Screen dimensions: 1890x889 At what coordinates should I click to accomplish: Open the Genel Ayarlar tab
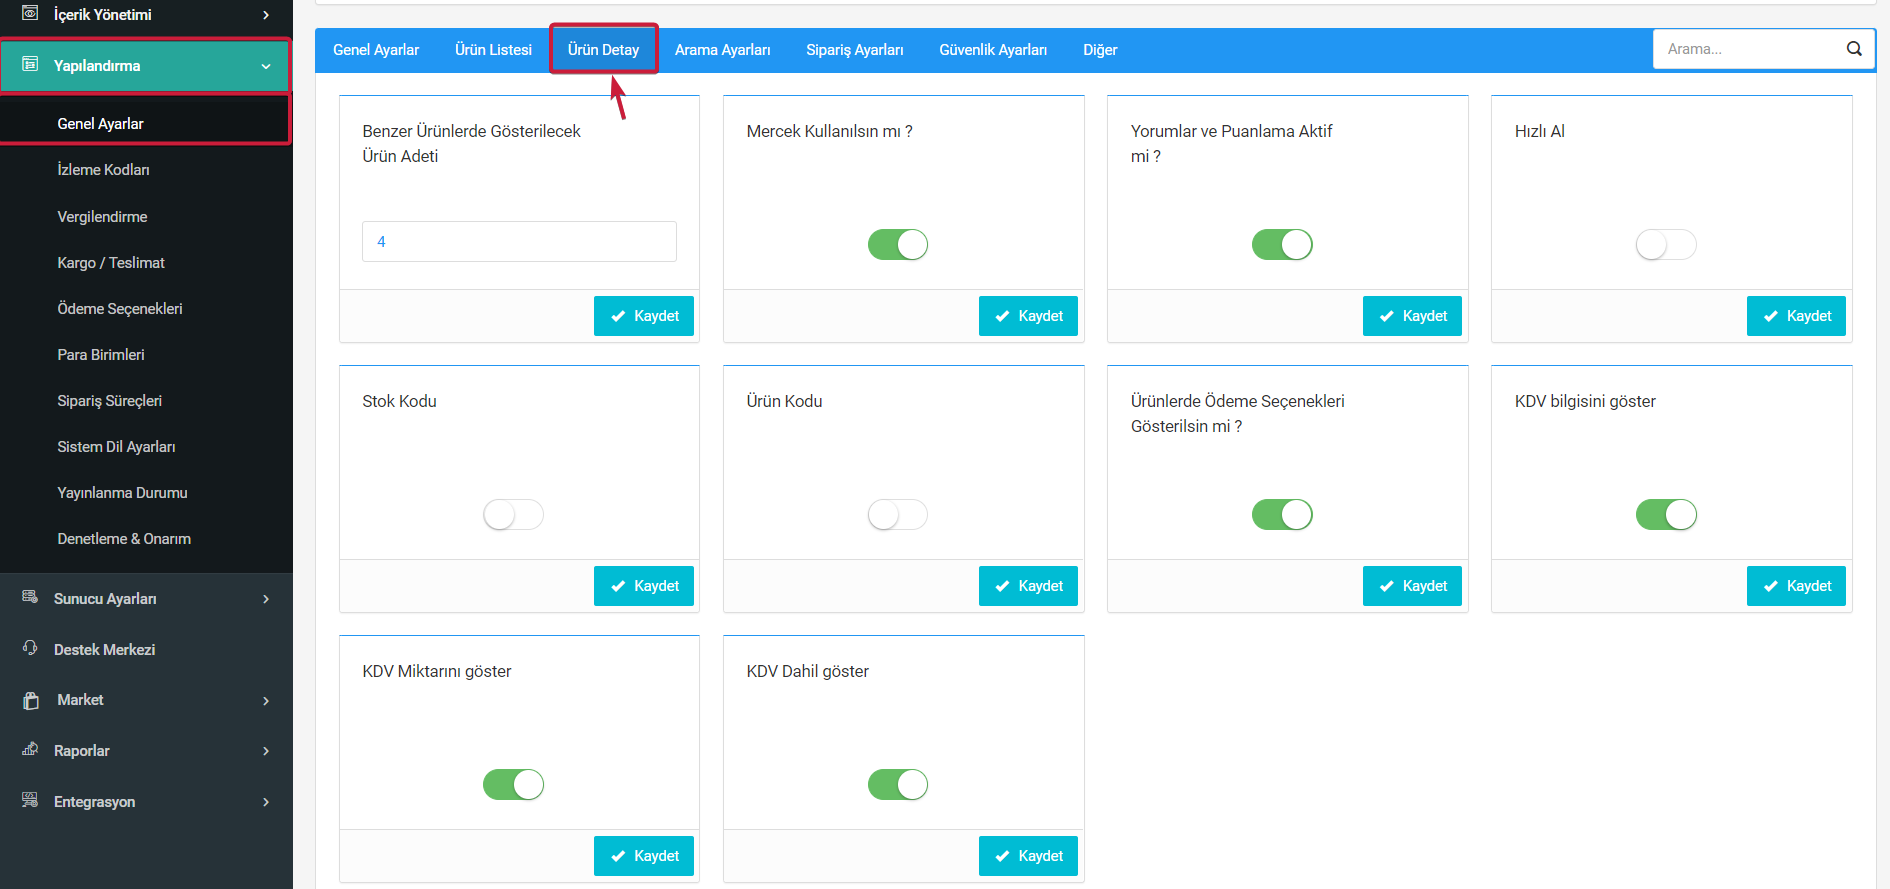[x=376, y=50]
